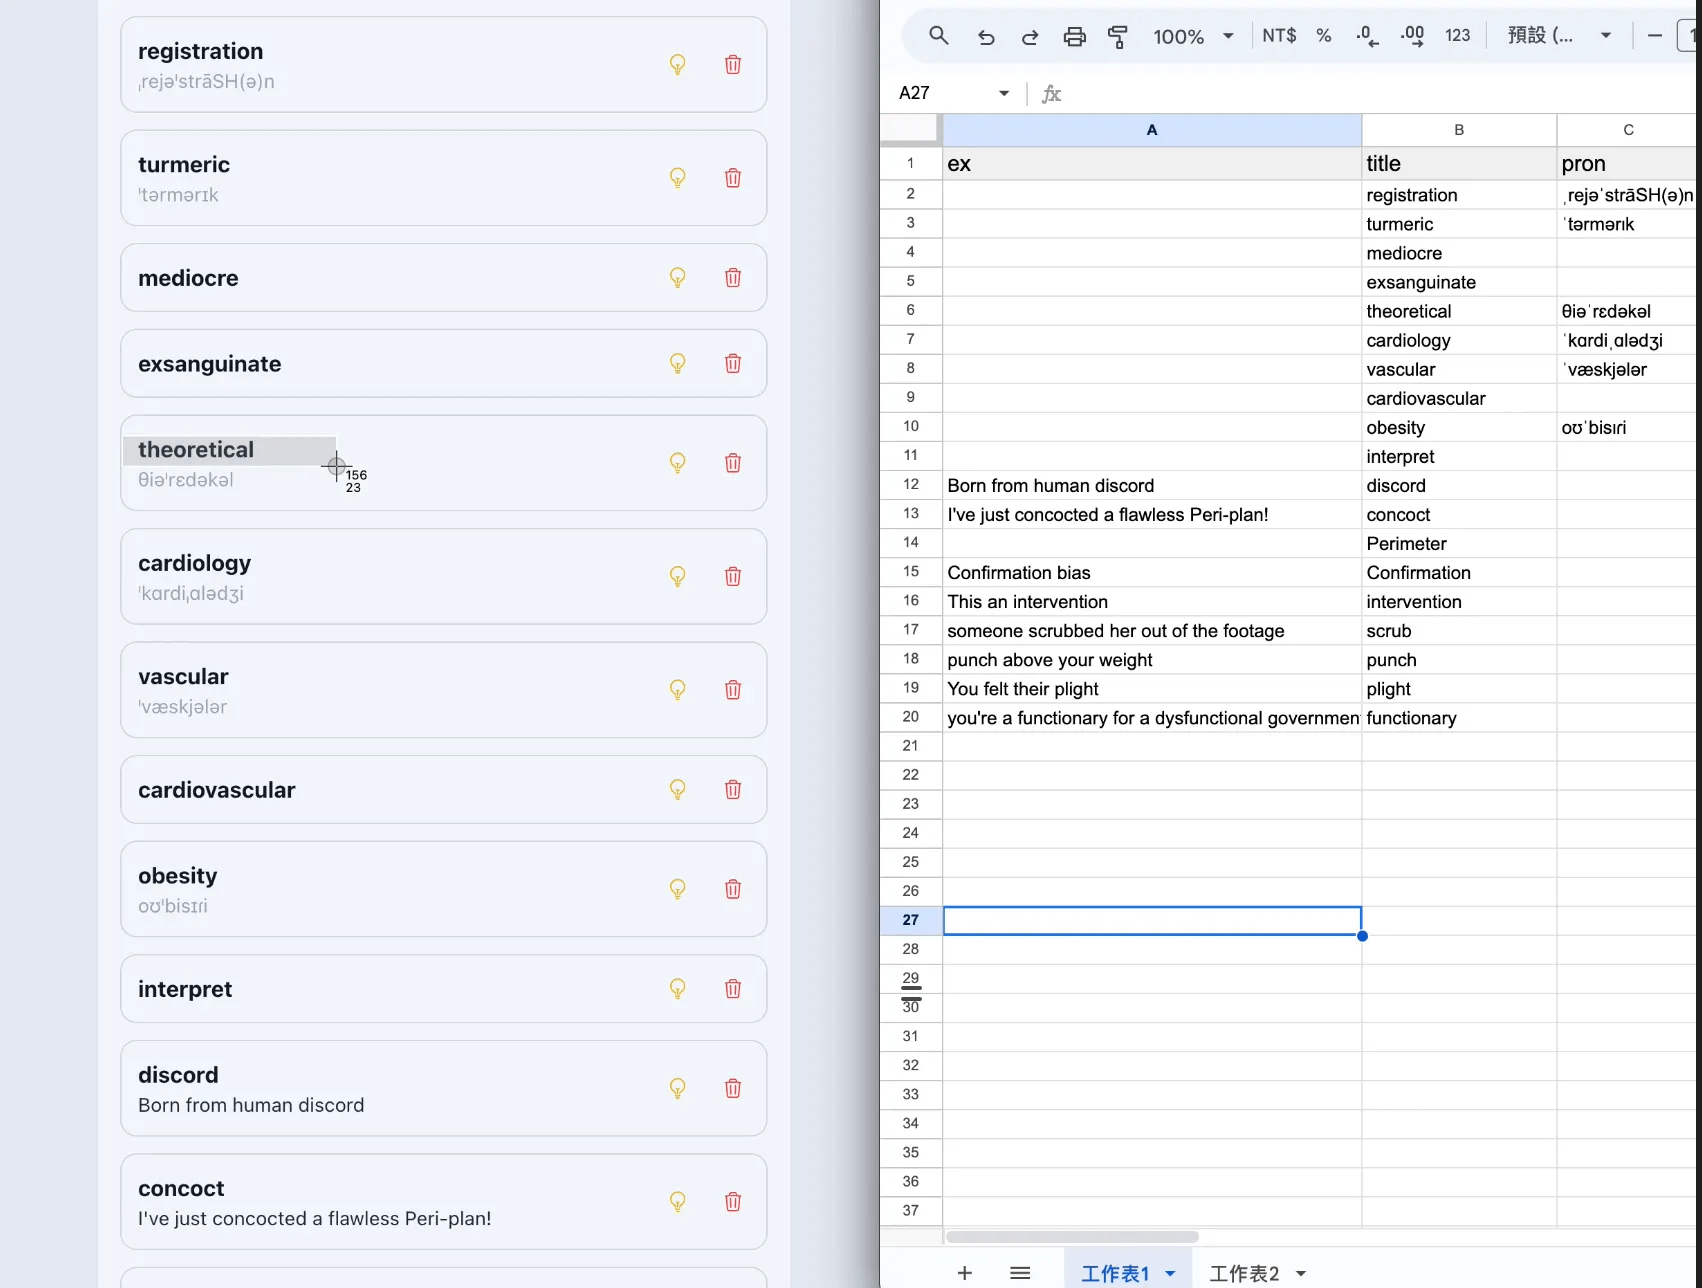Expand the name box cell dropdown
Image resolution: width=1702 pixels, height=1288 pixels.
click(x=1003, y=93)
